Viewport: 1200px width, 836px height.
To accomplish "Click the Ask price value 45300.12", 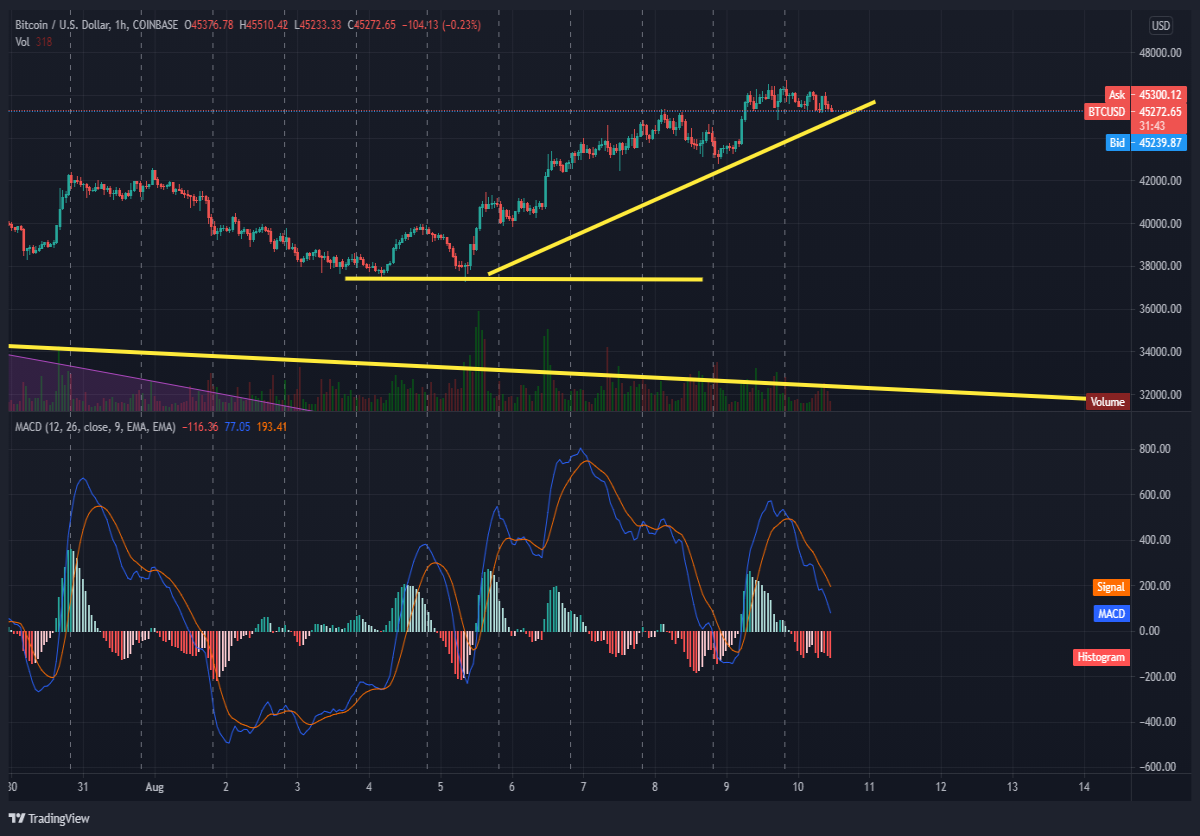I will 1159,94.
